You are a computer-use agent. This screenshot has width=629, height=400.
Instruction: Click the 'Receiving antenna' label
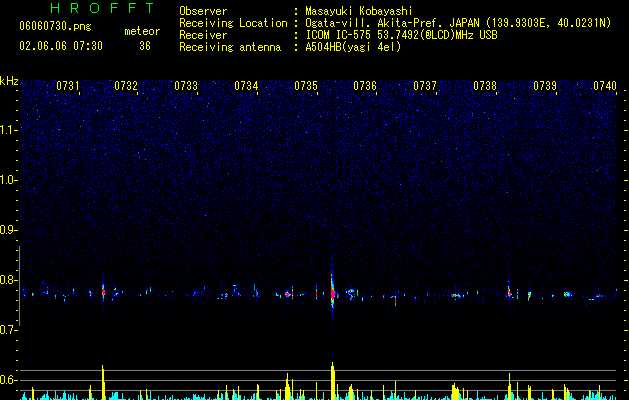point(230,47)
